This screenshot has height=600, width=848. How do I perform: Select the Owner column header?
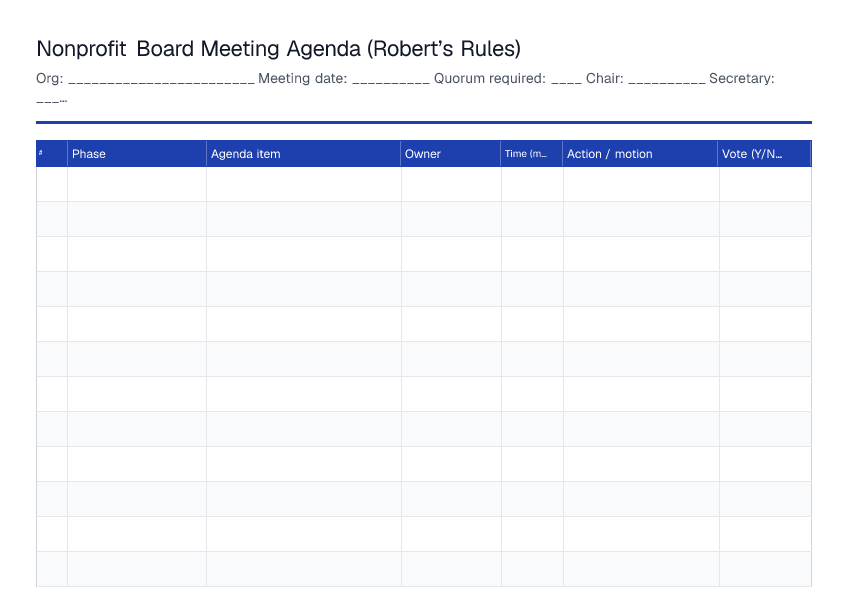point(450,154)
